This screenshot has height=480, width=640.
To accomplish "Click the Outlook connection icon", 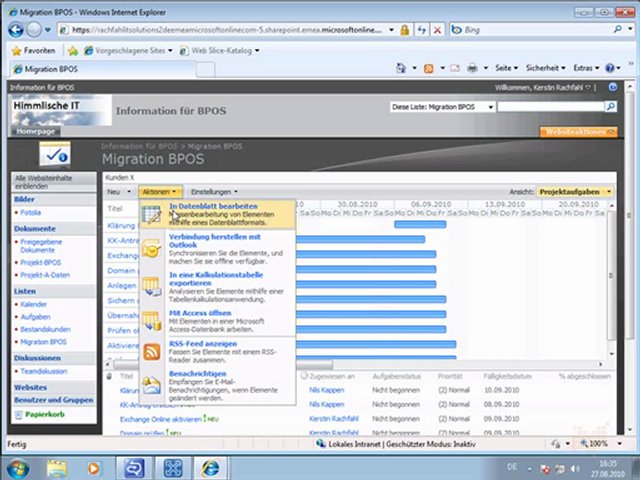I will pos(152,249).
